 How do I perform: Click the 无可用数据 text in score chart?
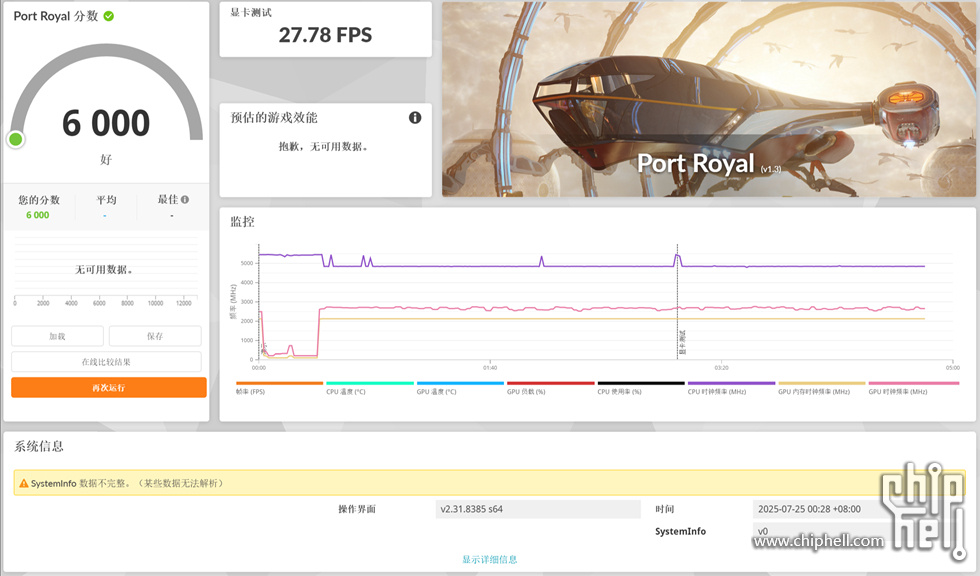(104, 269)
